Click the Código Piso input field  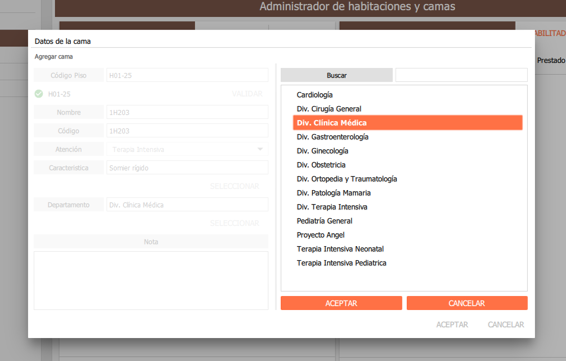[x=187, y=75]
